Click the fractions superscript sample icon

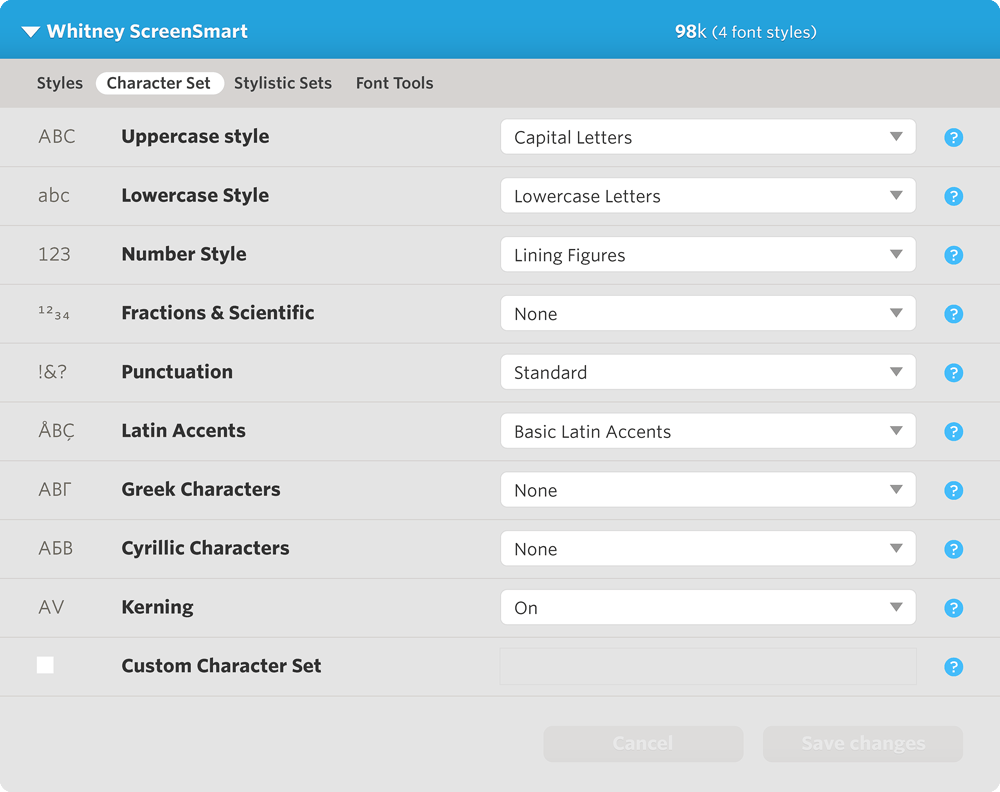54,312
